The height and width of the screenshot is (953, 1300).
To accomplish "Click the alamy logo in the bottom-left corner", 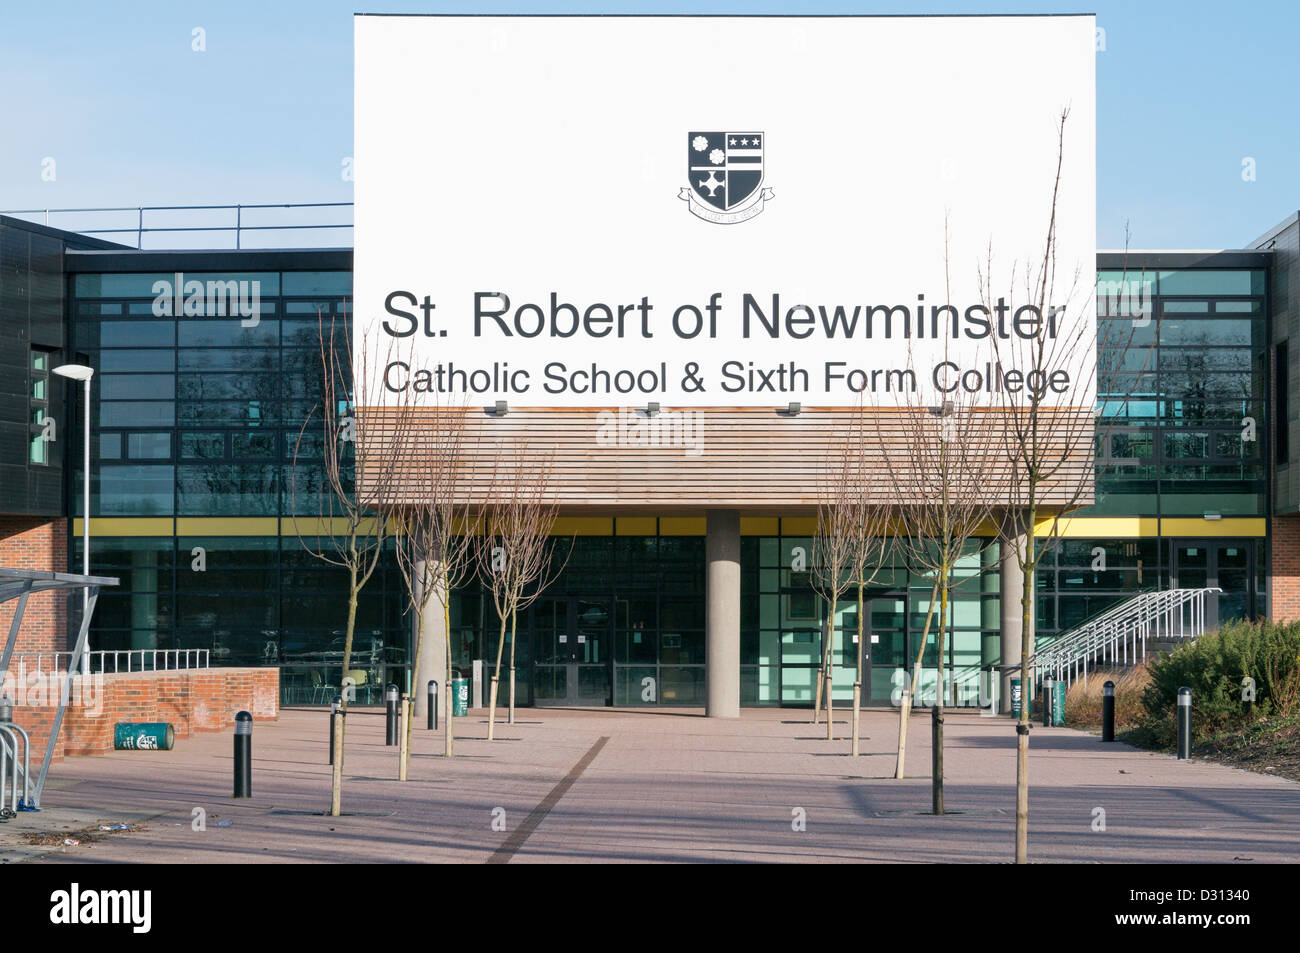I will (101, 908).
